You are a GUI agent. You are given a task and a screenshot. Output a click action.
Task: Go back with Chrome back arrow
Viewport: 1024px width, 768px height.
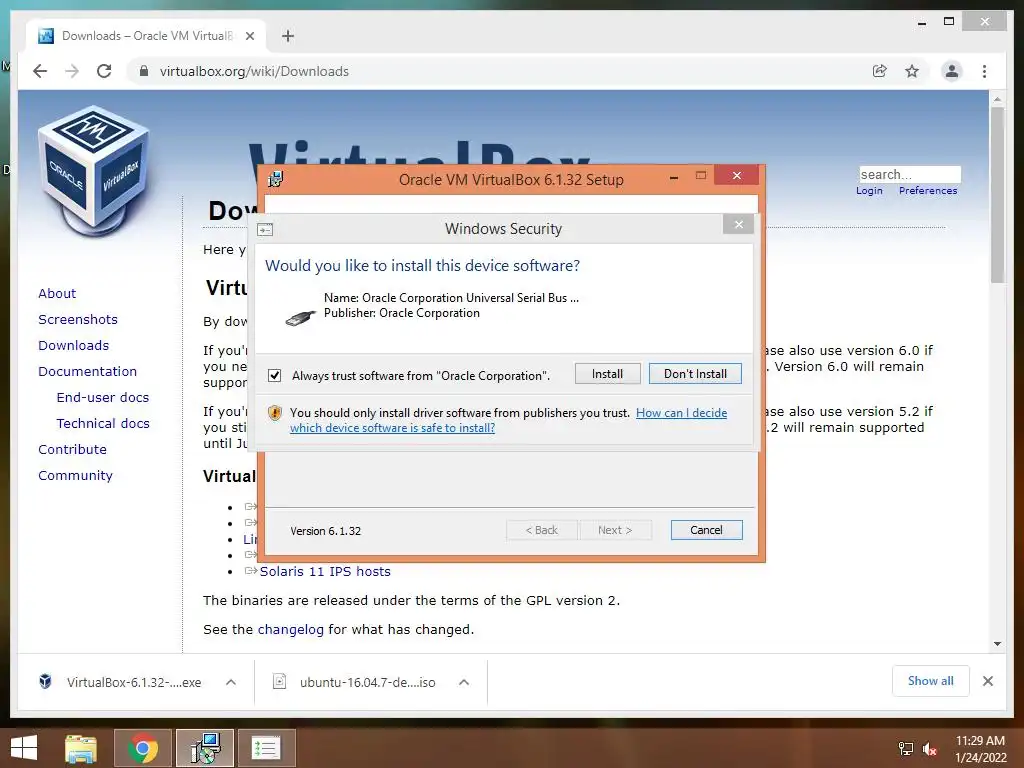[40, 71]
